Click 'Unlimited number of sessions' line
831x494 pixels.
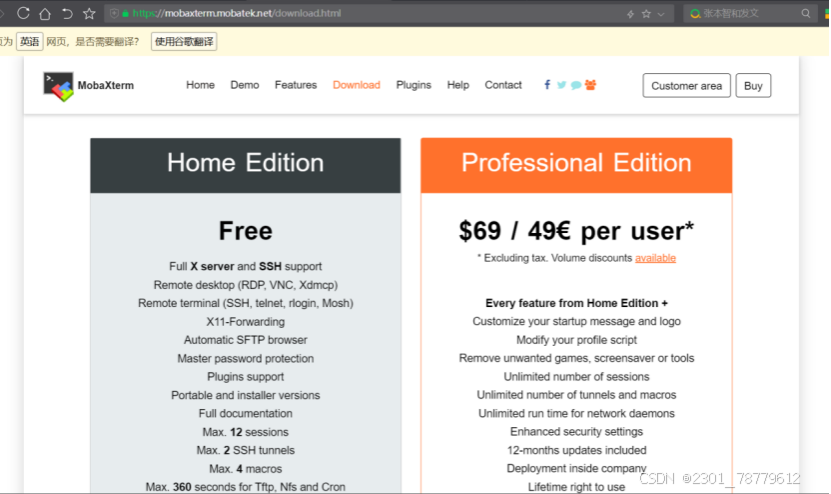(x=576, y=377)
